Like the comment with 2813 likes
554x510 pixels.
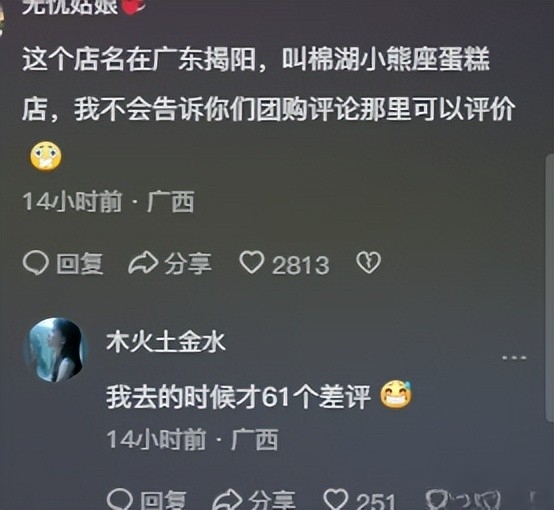[252, 263]
